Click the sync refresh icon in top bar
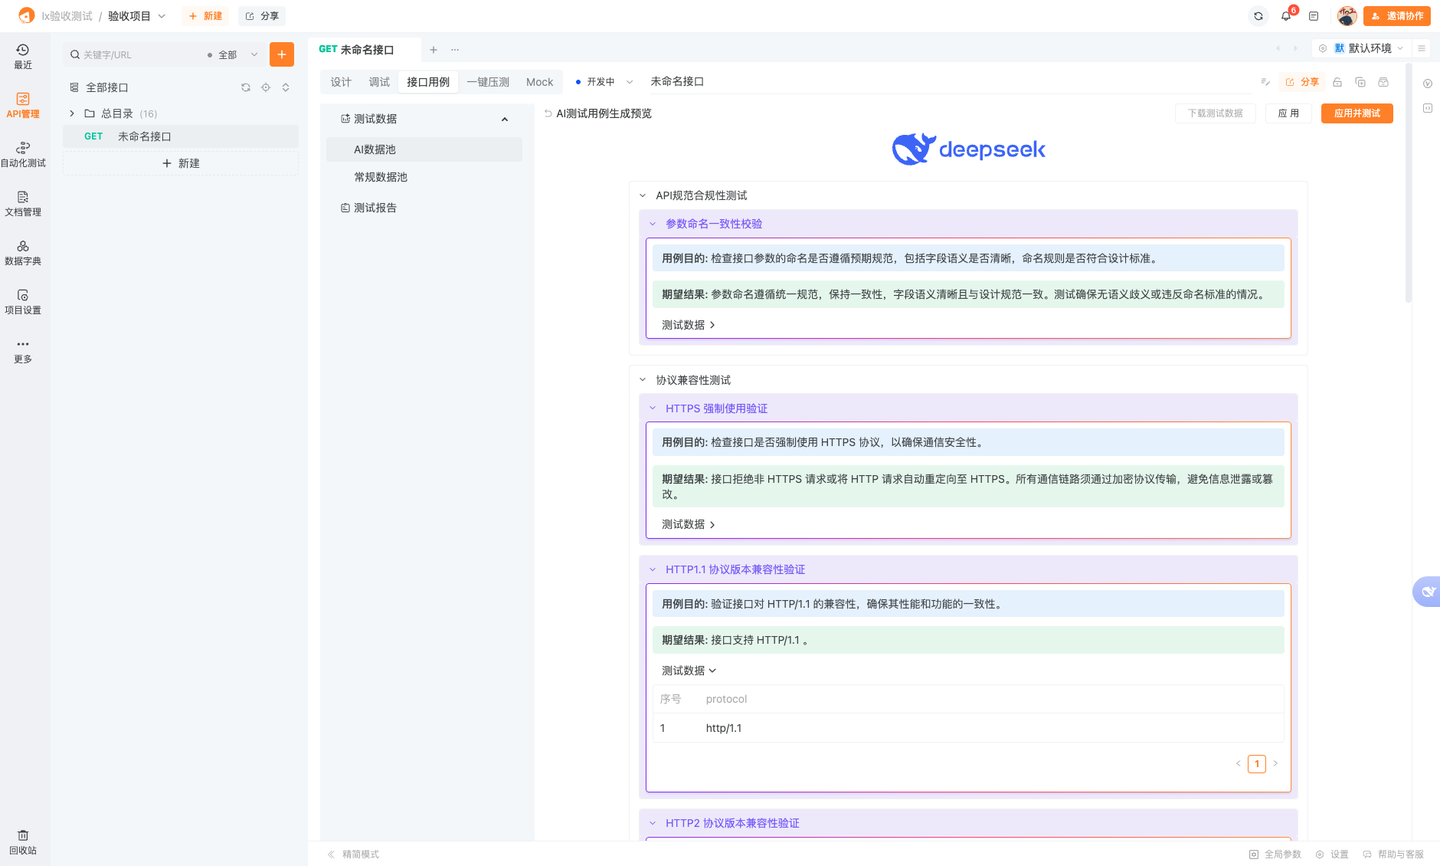Image resolution: width=1440 pixels, height=866 pixels. [1258, 16]
